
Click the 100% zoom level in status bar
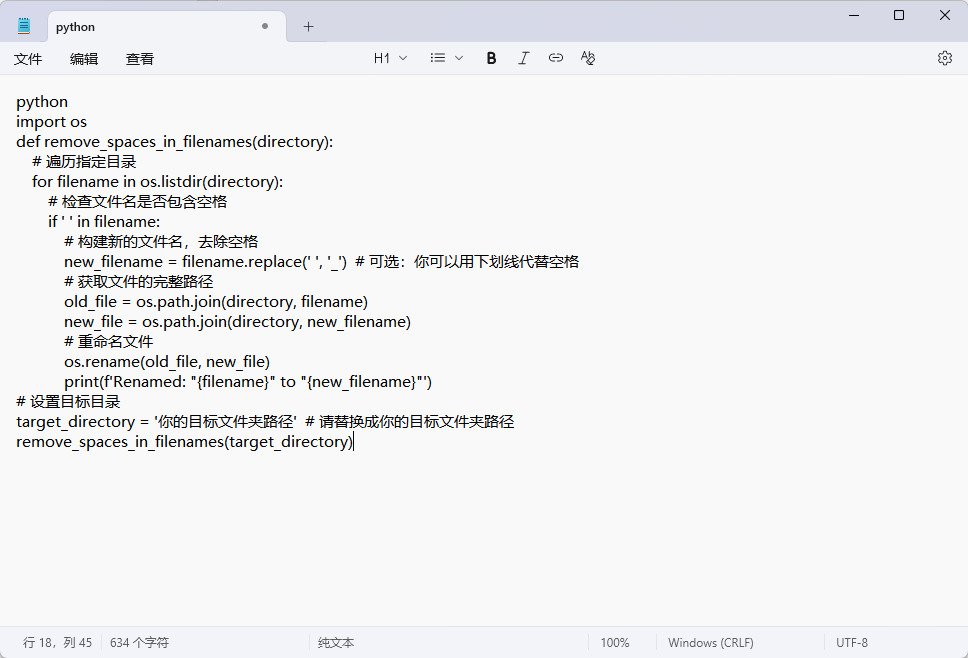click(x=615, y=643)
